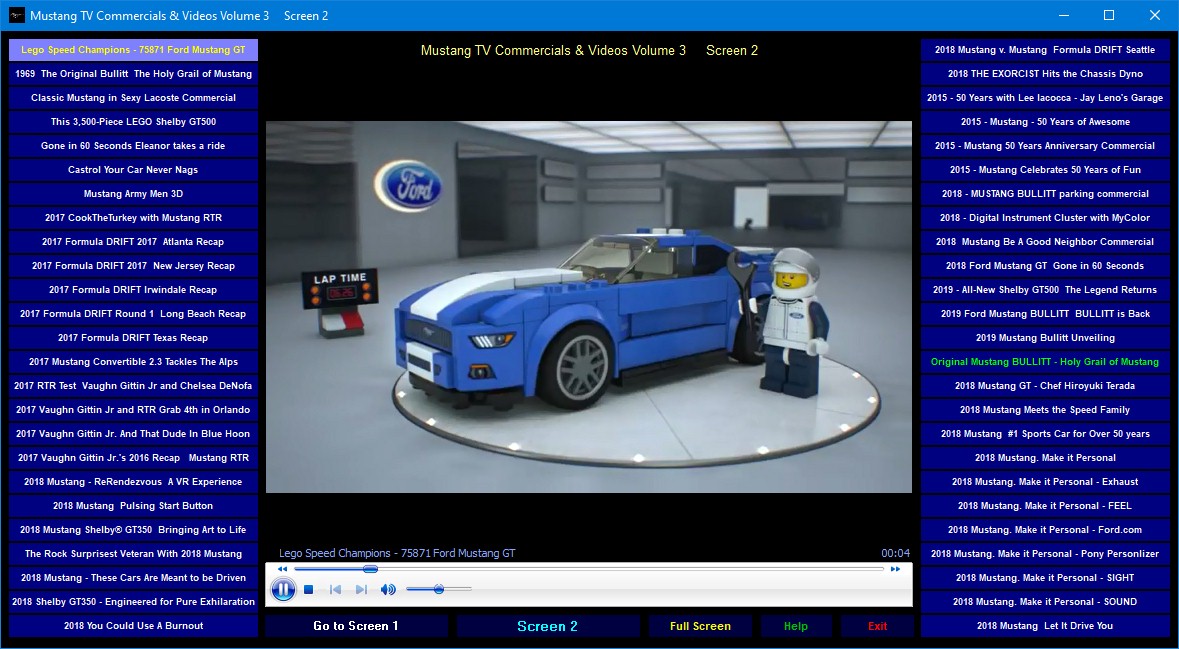The image size is (1179, 649).
Task: Play 2018 Shelby GT350 Engineered for Pure Exhilaration
Action: point(133,602)
